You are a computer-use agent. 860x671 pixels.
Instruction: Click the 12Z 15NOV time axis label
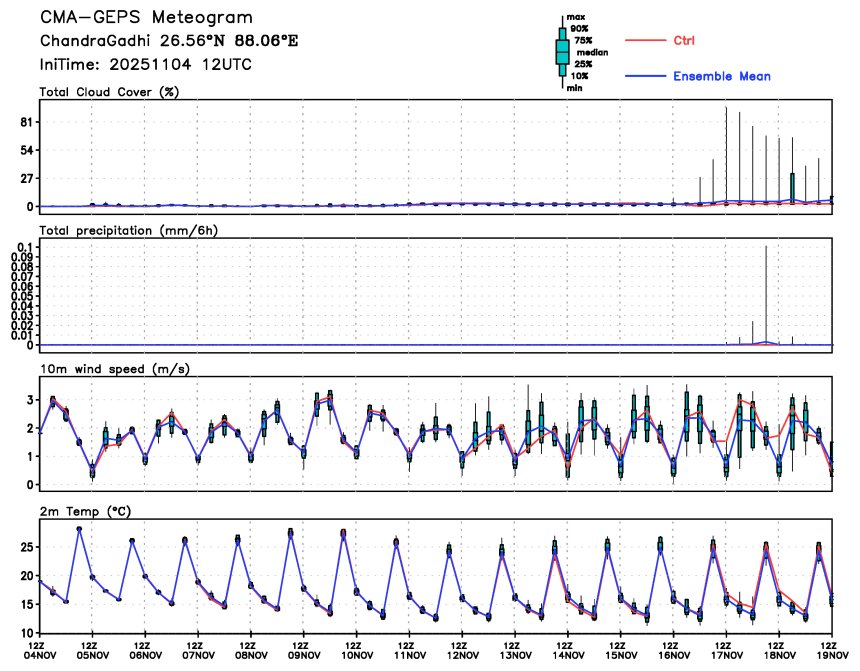point(620,651)
